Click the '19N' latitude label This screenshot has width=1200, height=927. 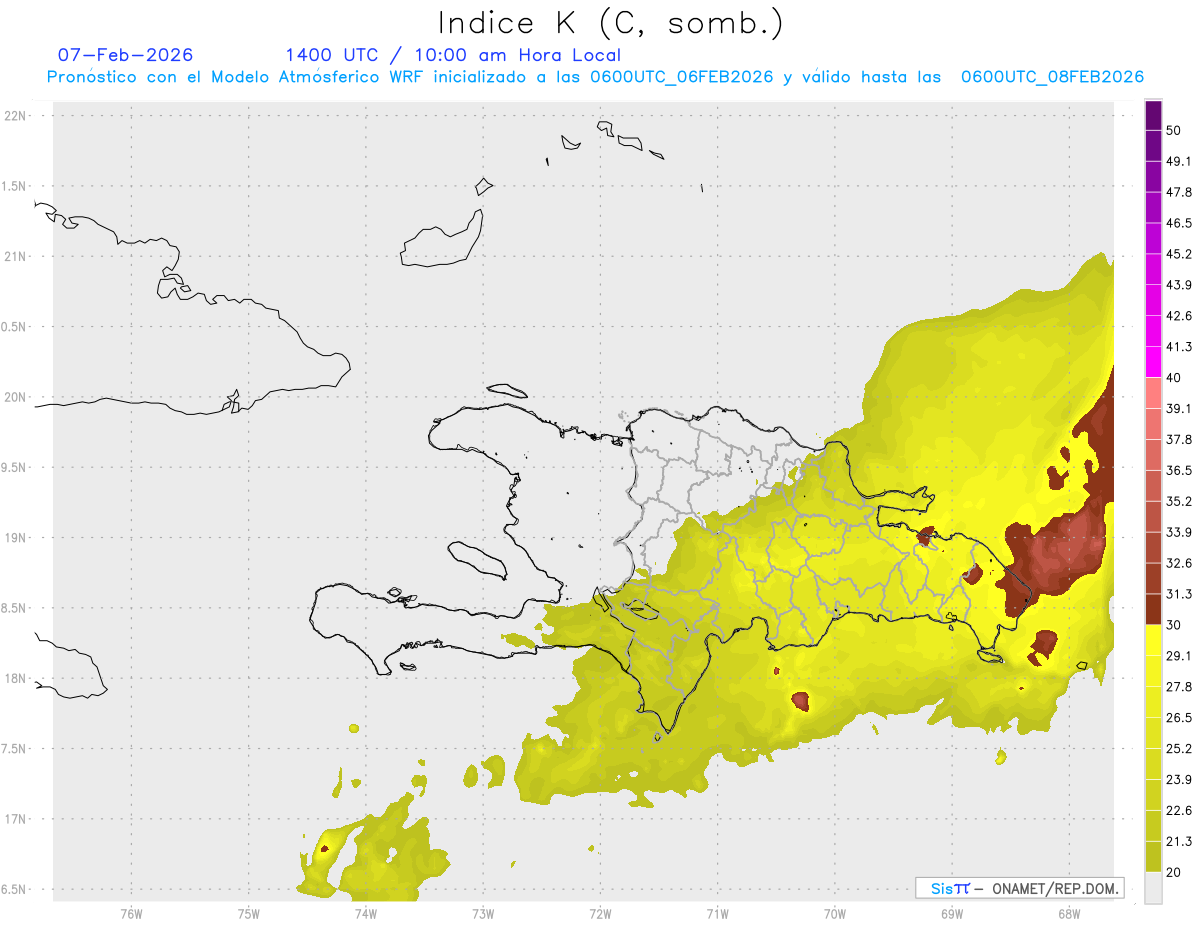tap(17, 538)
